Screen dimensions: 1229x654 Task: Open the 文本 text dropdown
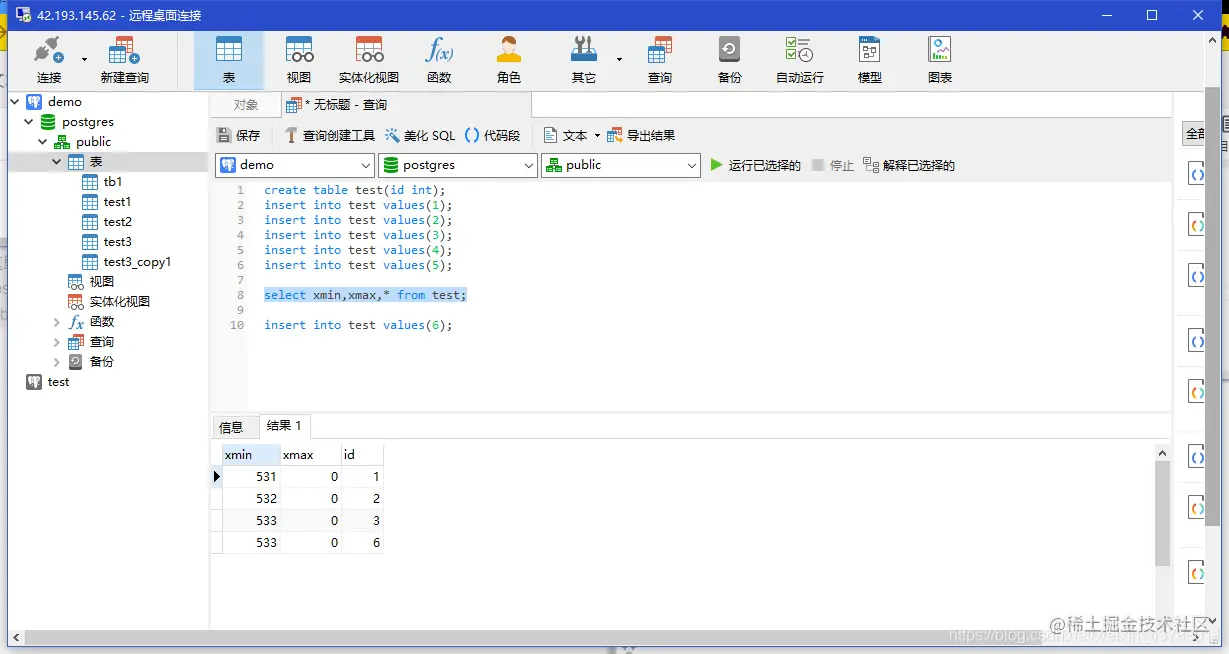[x=572, y=135]
